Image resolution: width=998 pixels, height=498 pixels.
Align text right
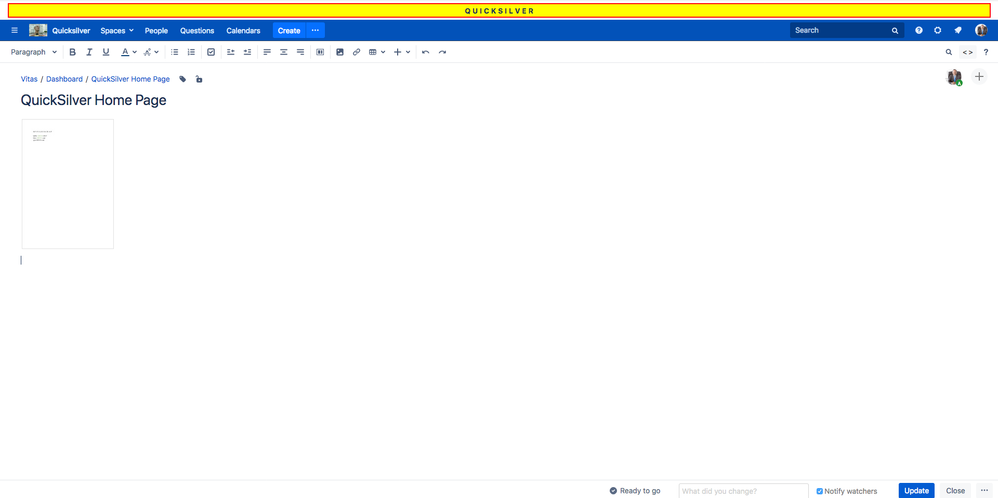pyautogui.click(x=300, y=52)
